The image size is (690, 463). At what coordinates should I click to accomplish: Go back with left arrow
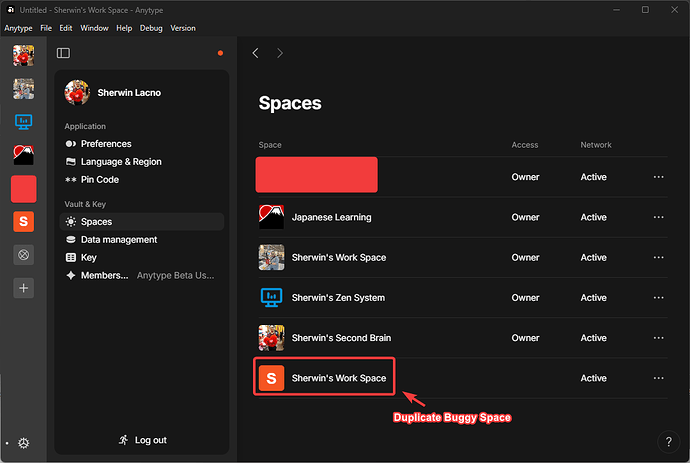tap(256, 53)
